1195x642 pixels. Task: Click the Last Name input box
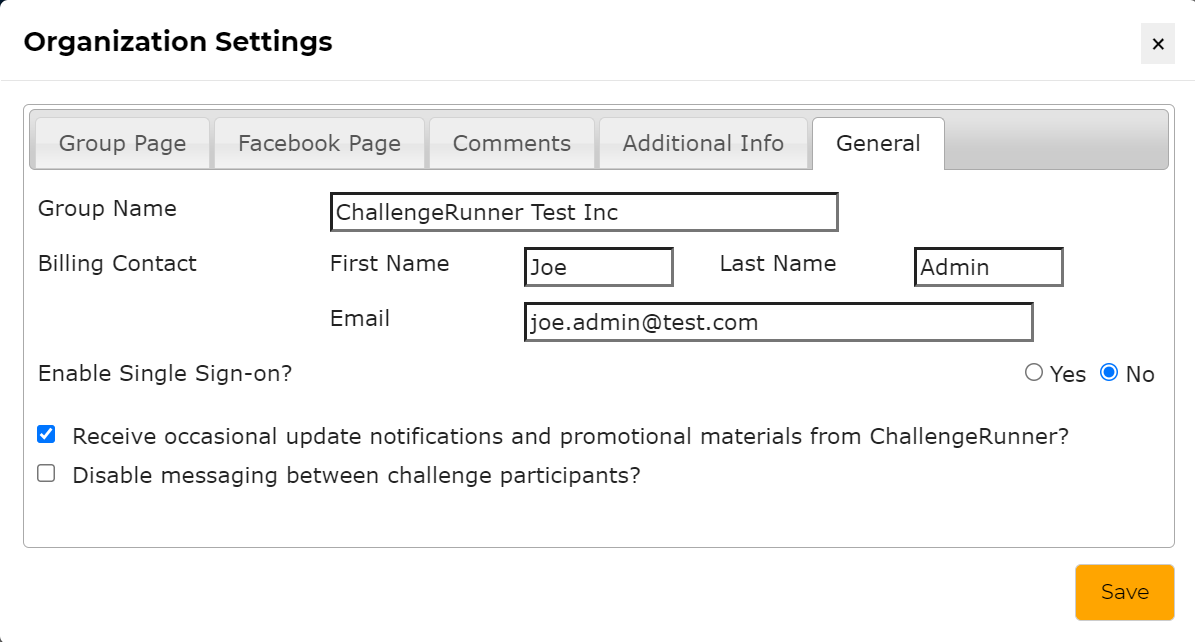(987, 267)
